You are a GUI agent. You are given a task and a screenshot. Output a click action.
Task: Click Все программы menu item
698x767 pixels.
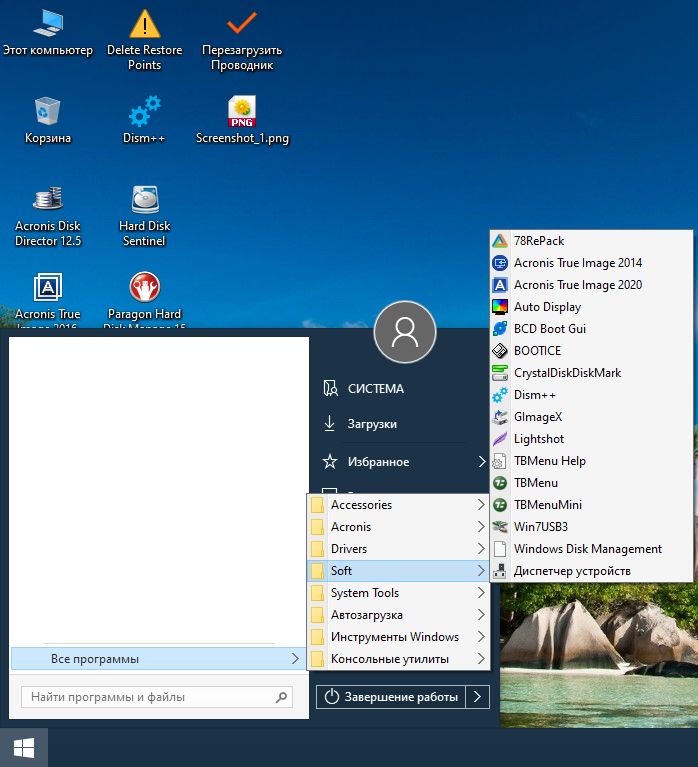[x=158, y=659]
